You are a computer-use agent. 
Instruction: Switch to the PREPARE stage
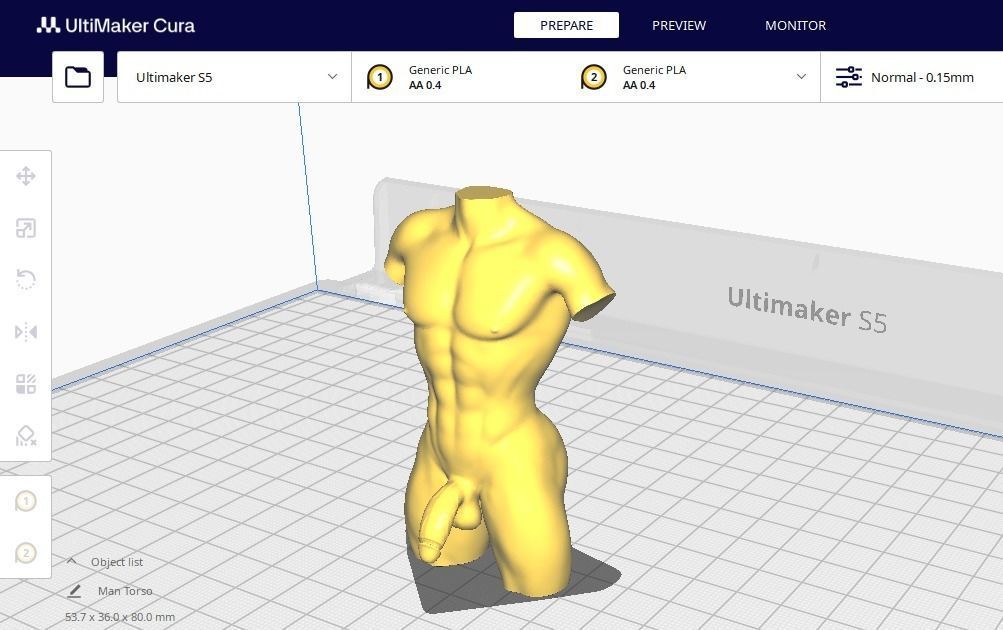[566, 26]
